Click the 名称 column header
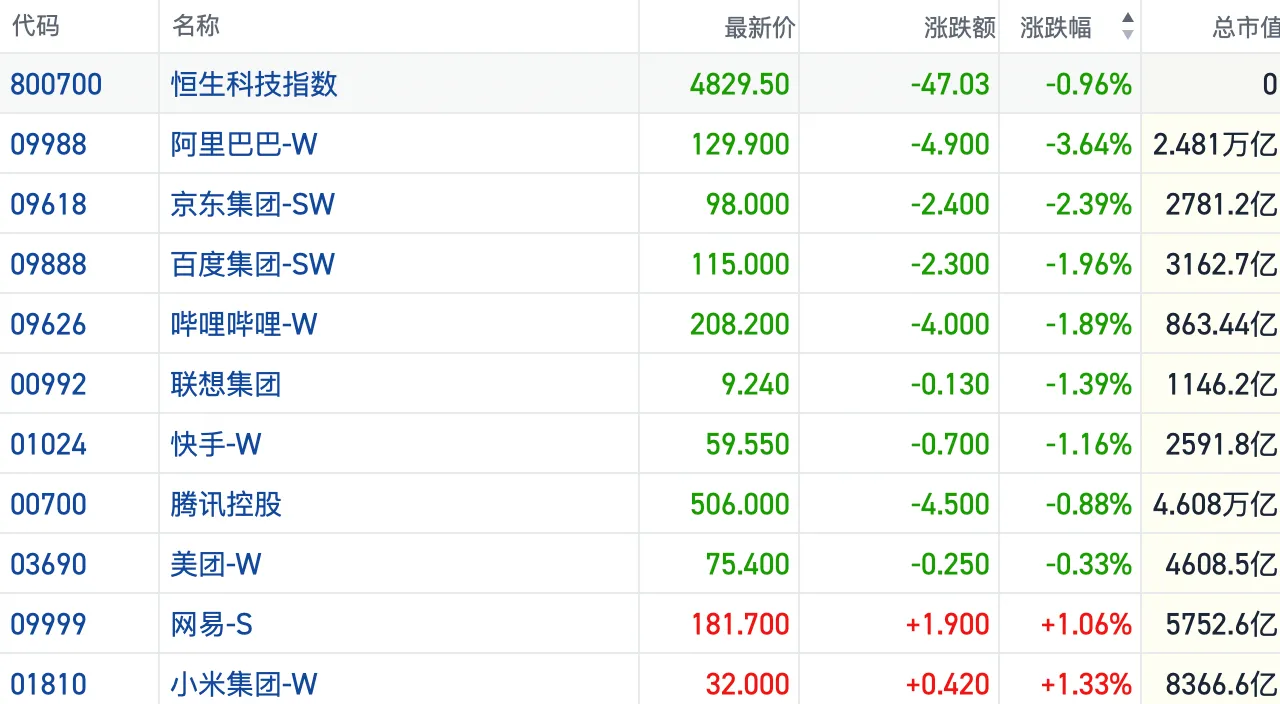The image size is (1280, 704). tap(196, 26)
